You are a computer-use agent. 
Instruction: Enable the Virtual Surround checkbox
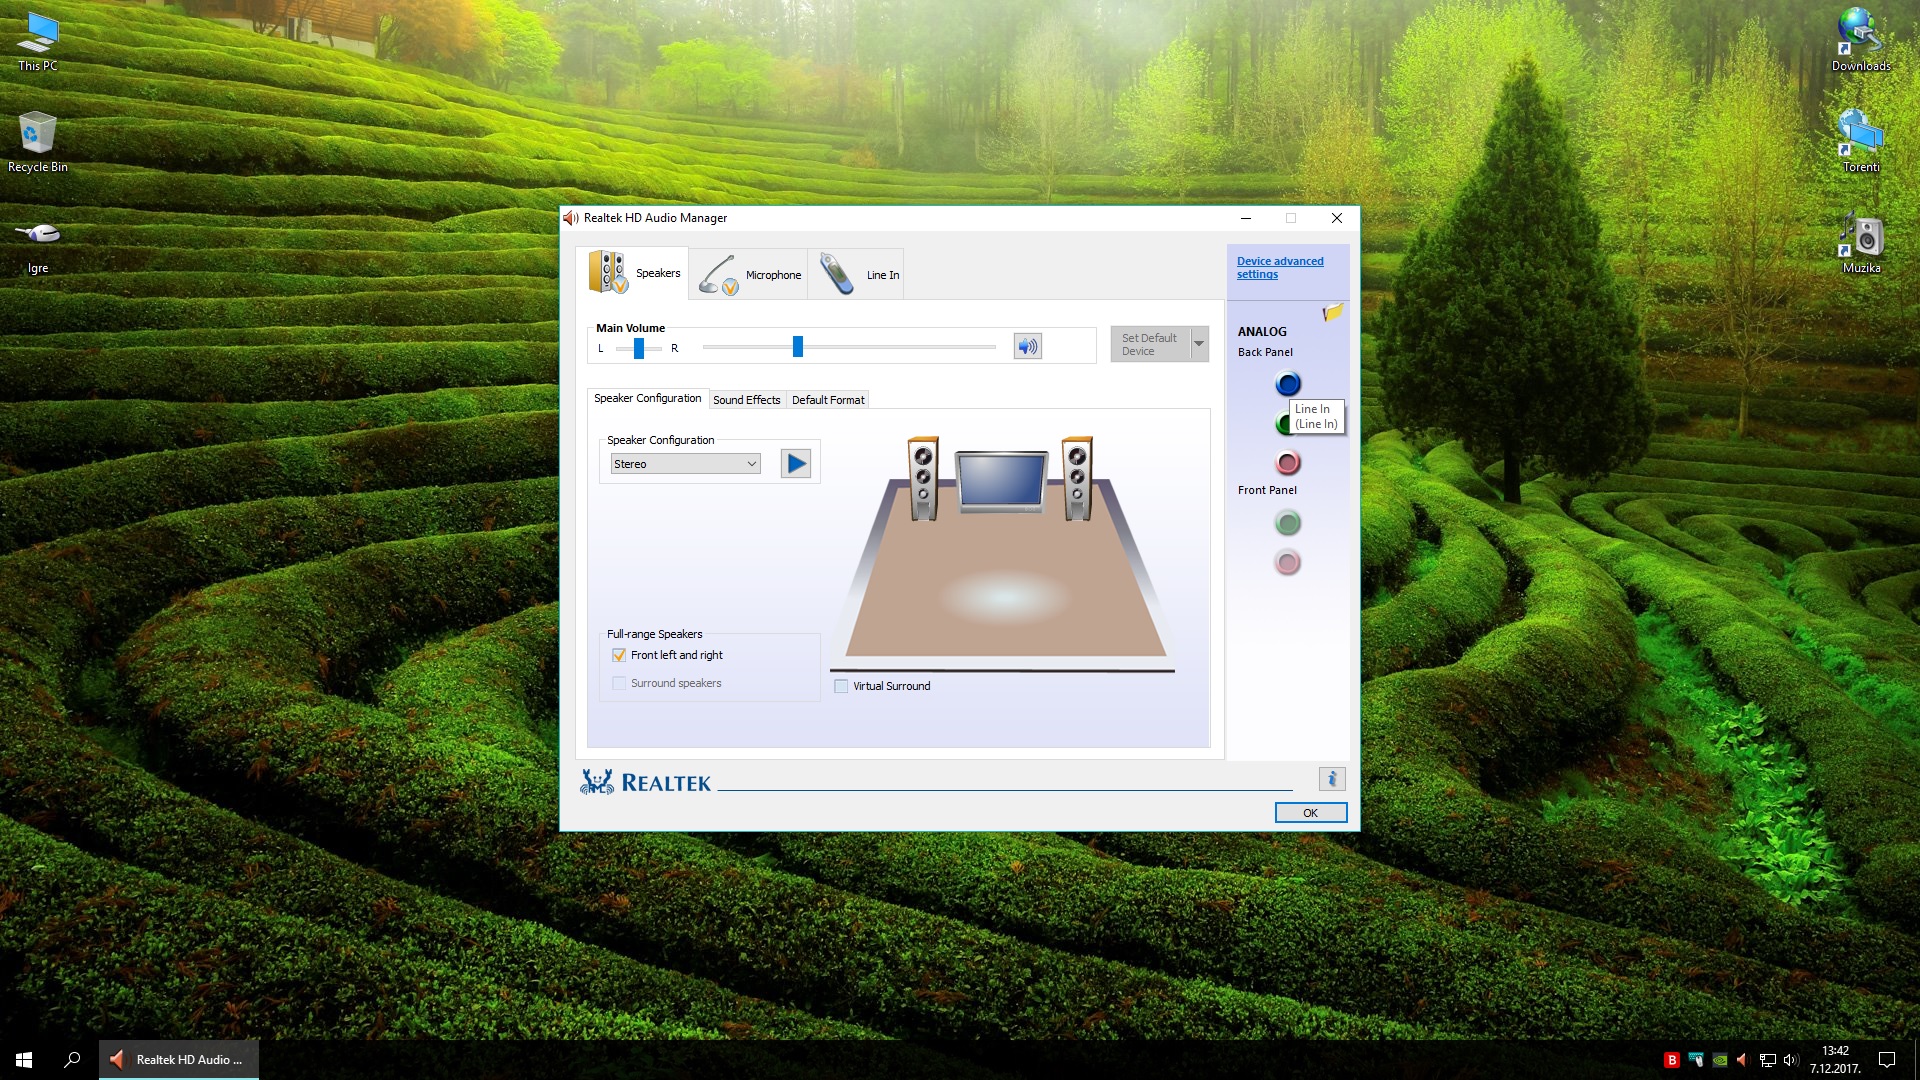(841, 686)
